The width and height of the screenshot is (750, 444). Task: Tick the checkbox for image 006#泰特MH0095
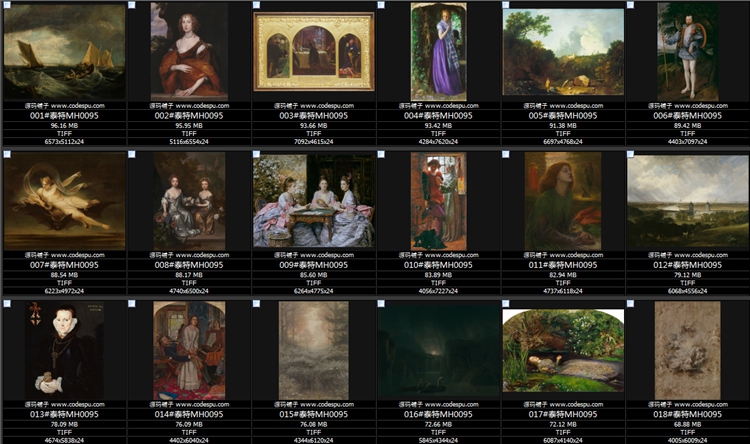(x=630, y=5)
